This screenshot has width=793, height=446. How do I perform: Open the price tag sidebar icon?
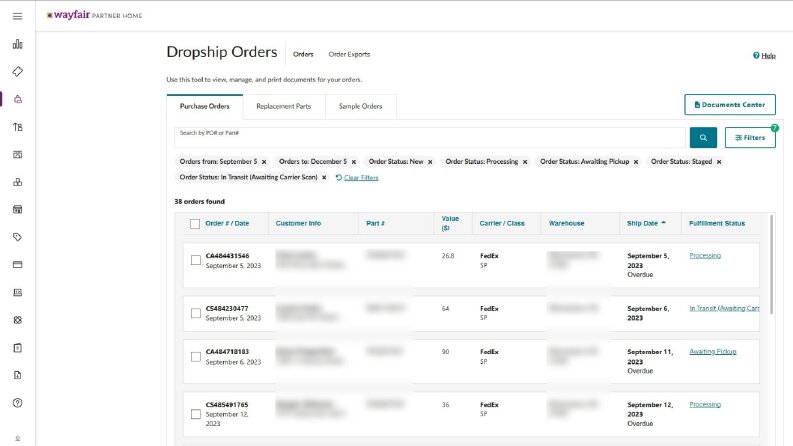(x=18, y=237)
